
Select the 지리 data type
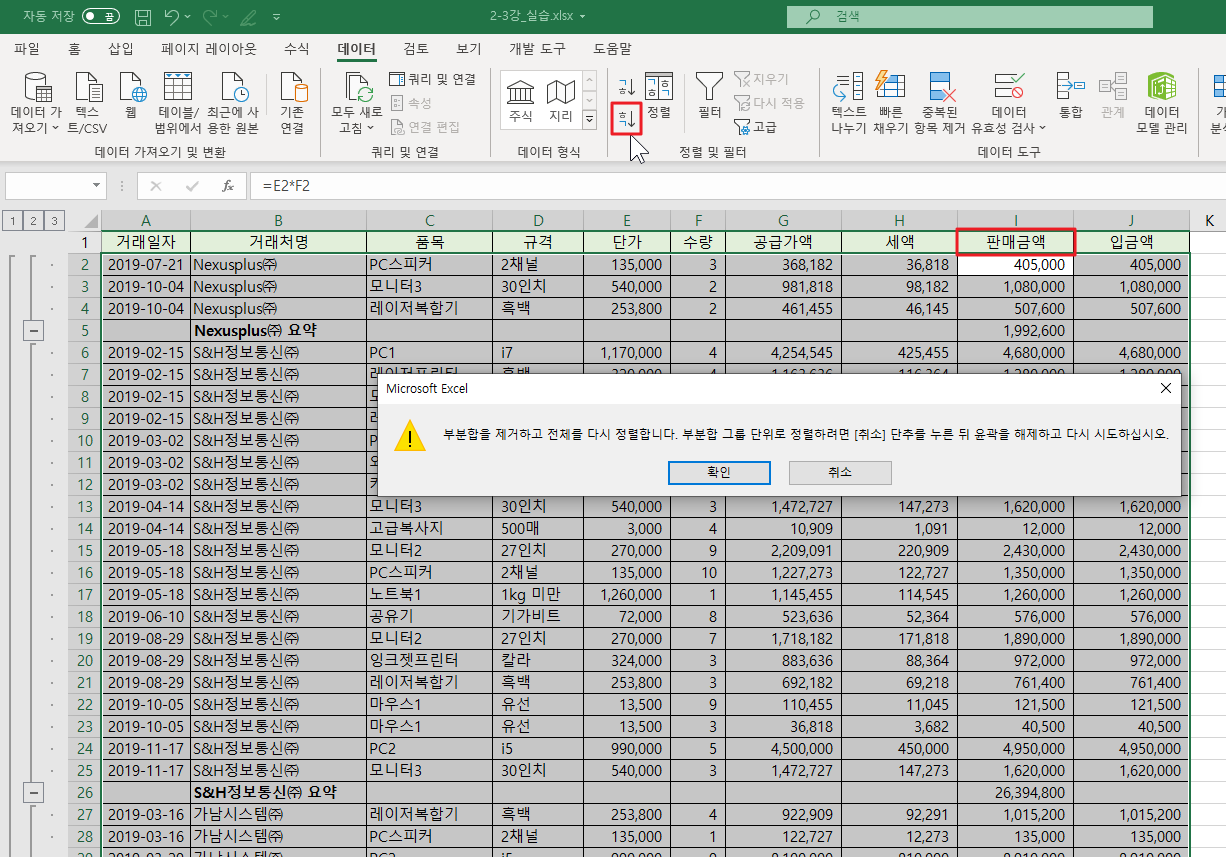(561, 102)
